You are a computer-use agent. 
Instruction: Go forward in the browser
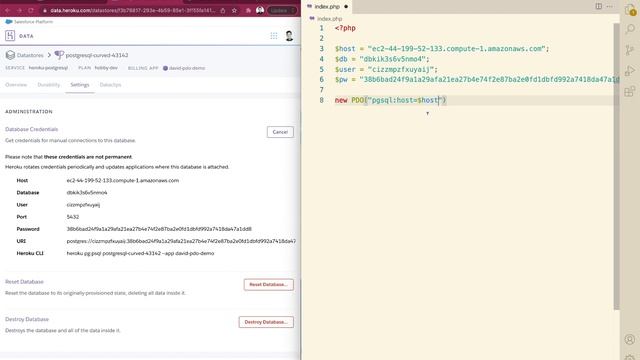[19, 10]
